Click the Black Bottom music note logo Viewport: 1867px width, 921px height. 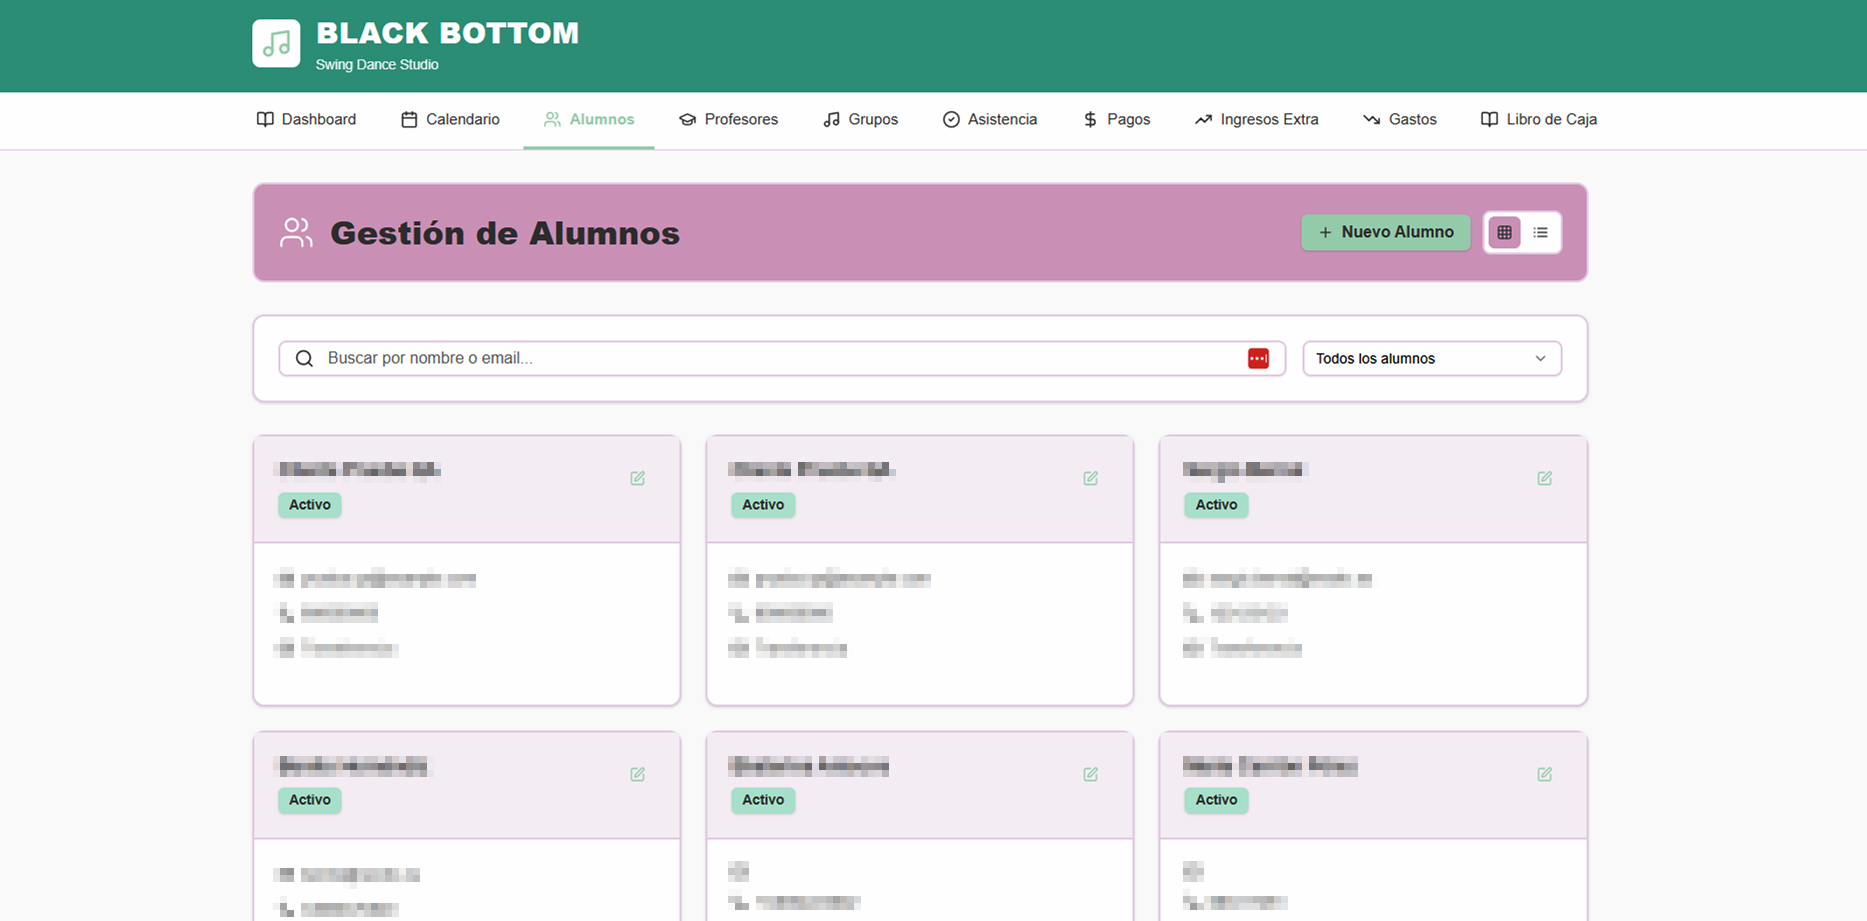(276, 44)
